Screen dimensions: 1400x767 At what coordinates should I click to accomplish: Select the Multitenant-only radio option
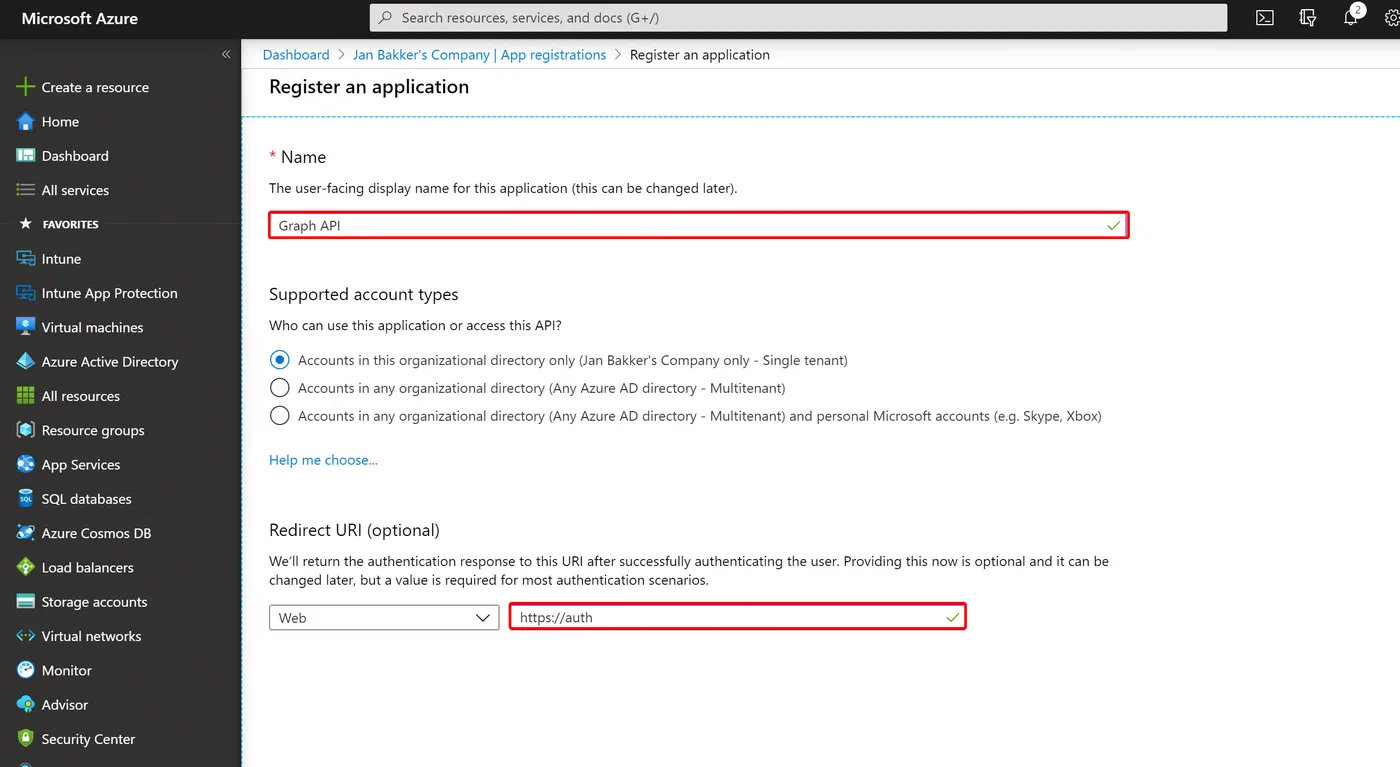[280, 388]
